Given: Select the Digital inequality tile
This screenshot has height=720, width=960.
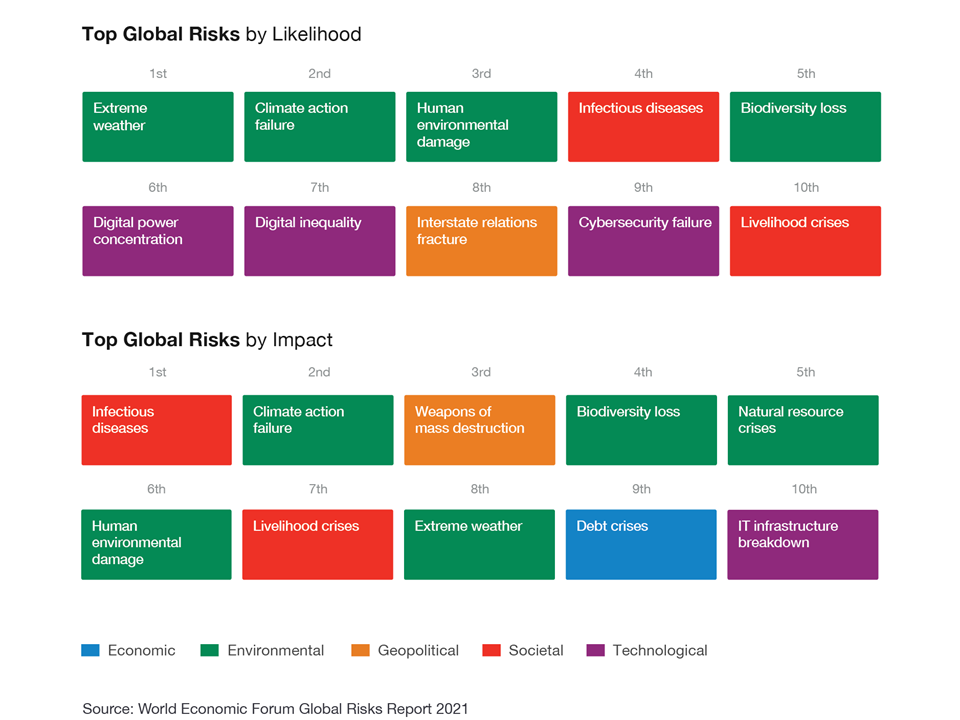Looking at the screenshot, I should (x=319, y=241).
